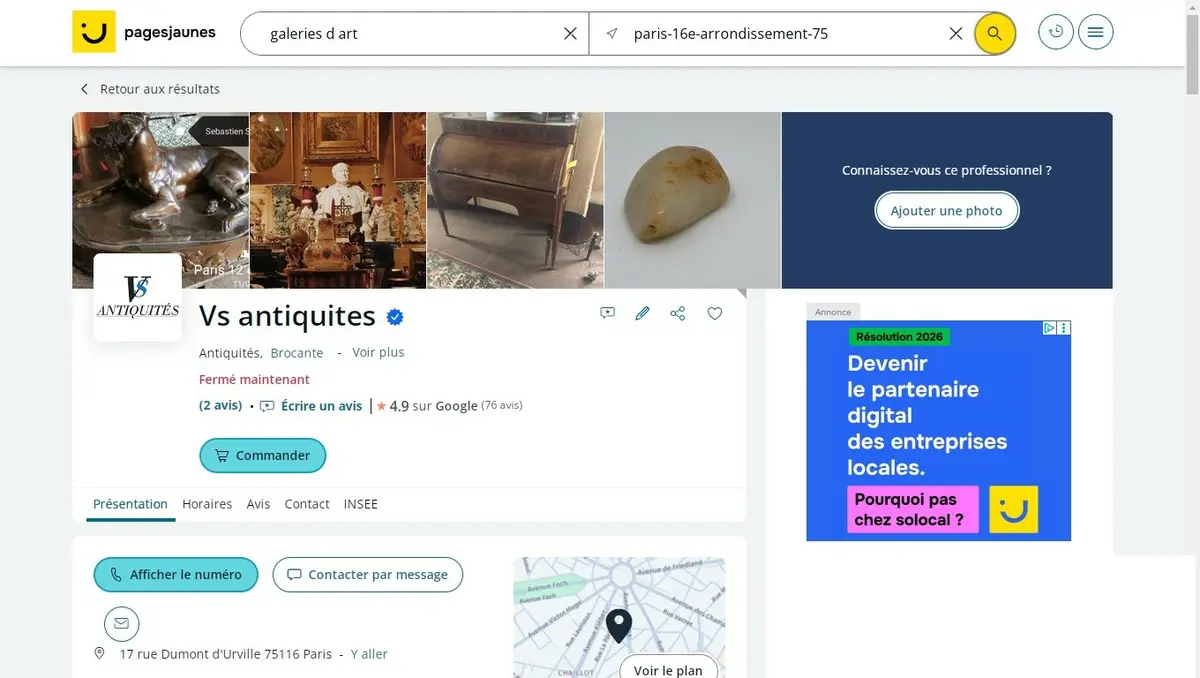Screen dimensions: 1200x678
Task: Open the hamburger menu icon
Action: coord(1095,32)
